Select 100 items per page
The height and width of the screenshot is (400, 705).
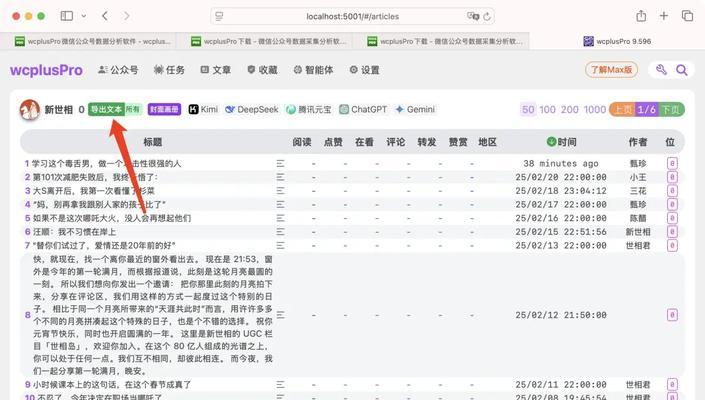[547, 110]
